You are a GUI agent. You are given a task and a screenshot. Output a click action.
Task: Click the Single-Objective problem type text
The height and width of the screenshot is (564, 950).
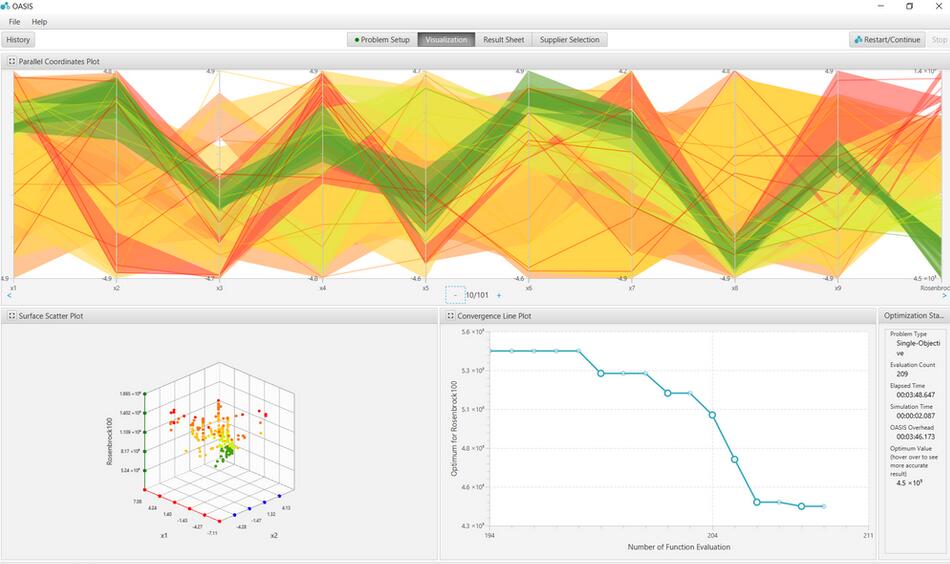918,348
